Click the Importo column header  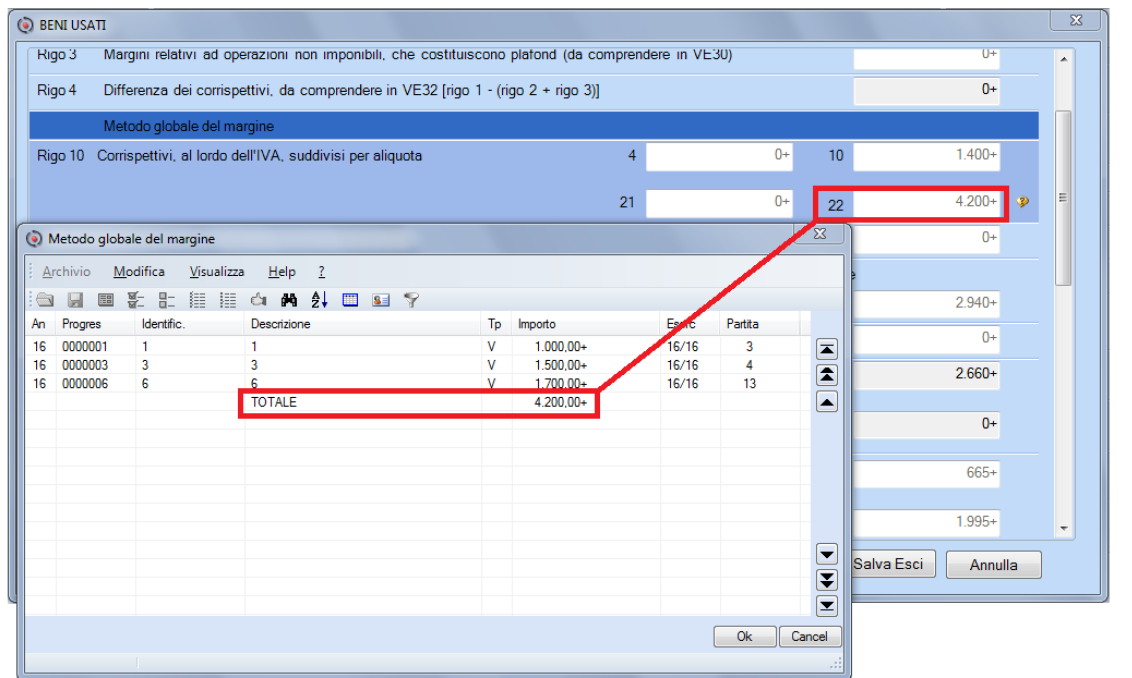(586, 324)
